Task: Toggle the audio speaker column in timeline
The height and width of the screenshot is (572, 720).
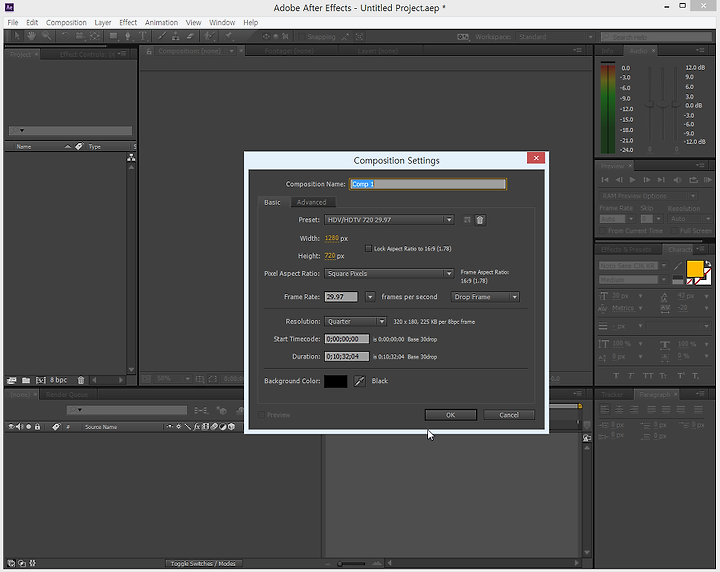Action: click(20, 427)
